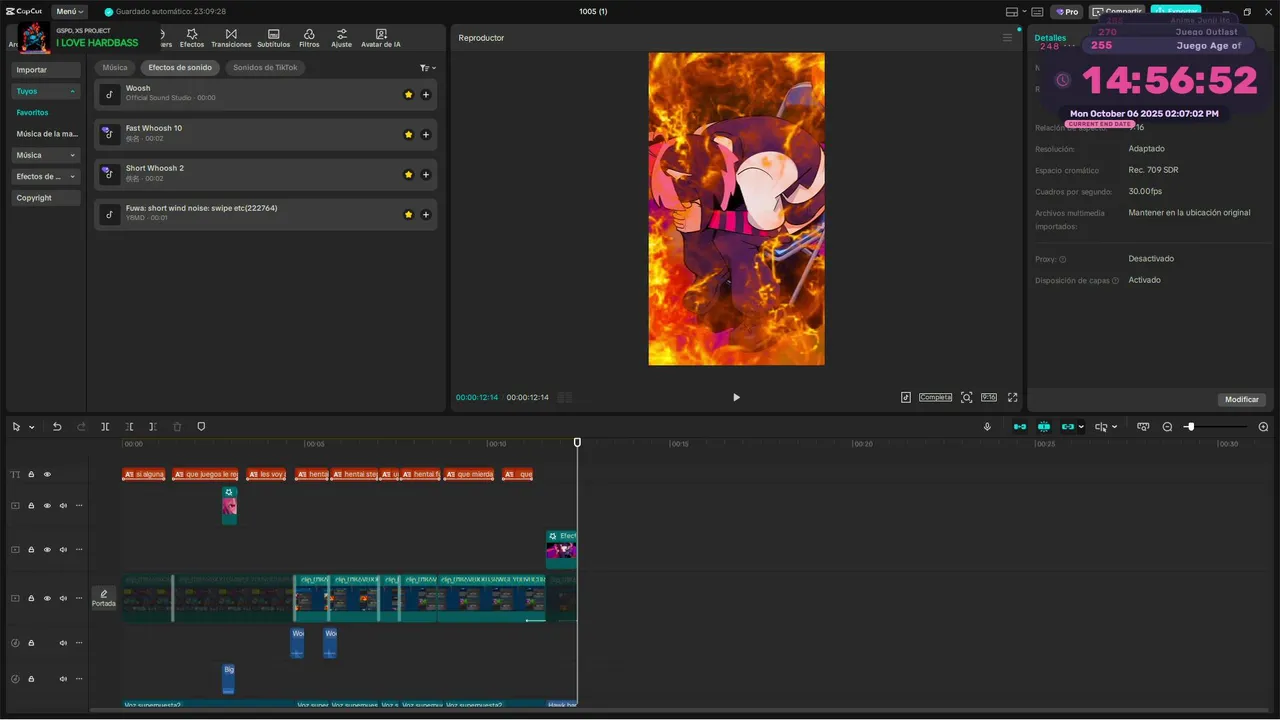Viewport: 1280px width, 720px height.
Task: Open the player panel hamburger menu
Action: (1007, 38)
